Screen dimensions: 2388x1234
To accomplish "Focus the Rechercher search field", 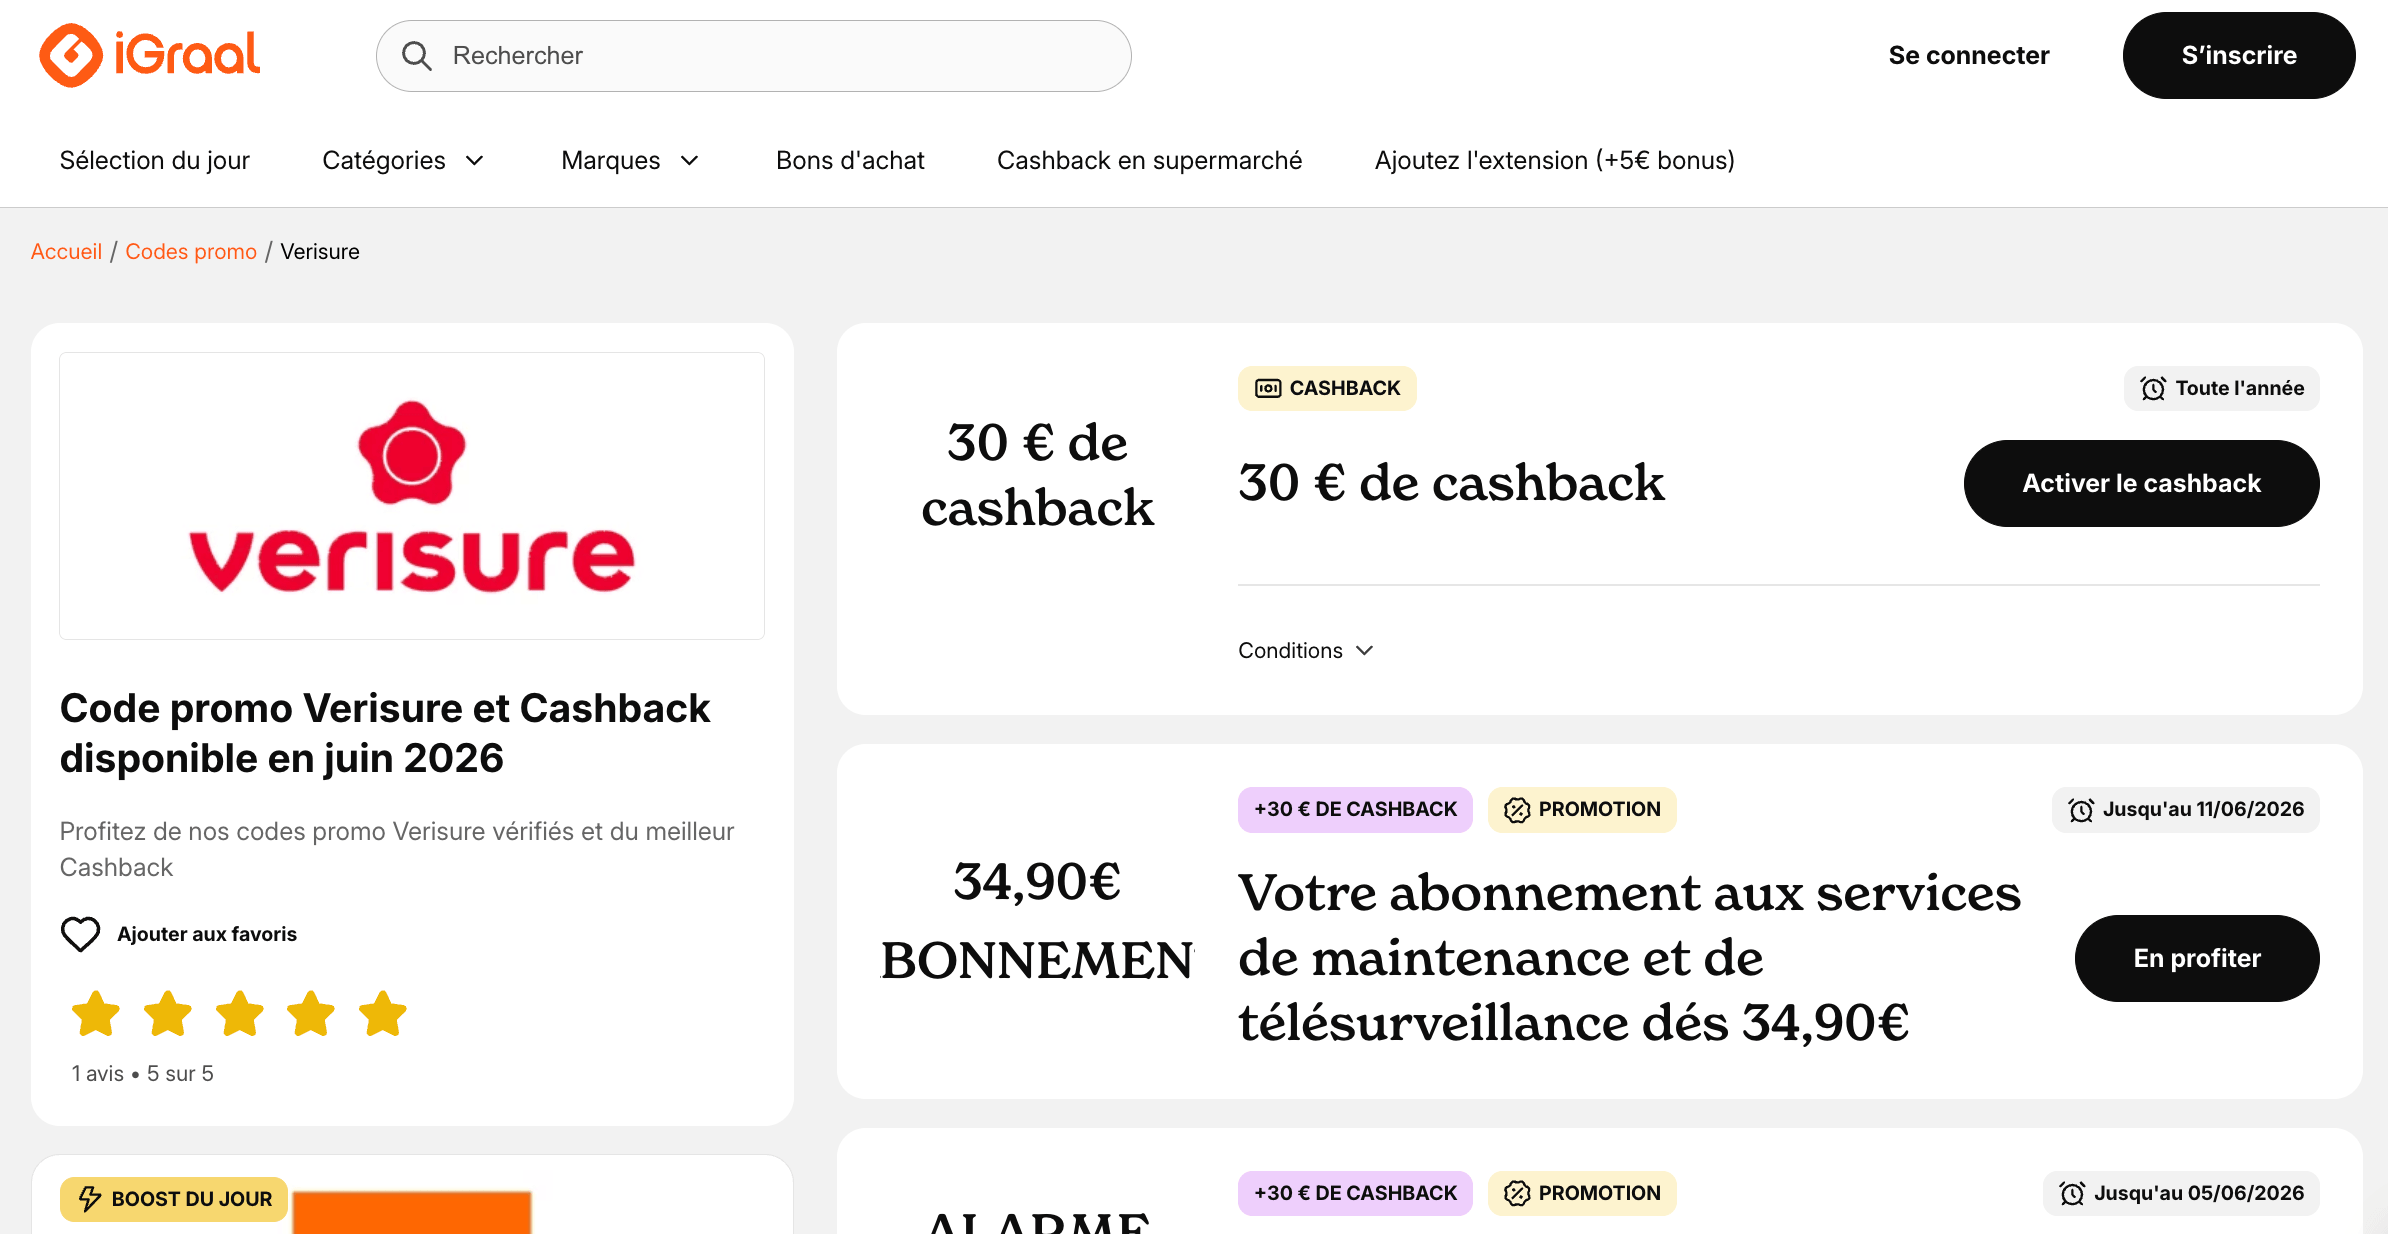I will click(x=753, y=56).
